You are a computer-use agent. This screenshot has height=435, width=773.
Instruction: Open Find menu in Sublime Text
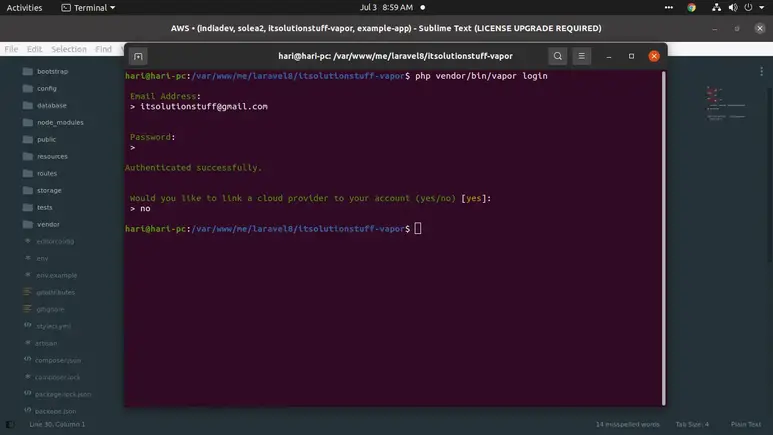[x=104, y=49]
